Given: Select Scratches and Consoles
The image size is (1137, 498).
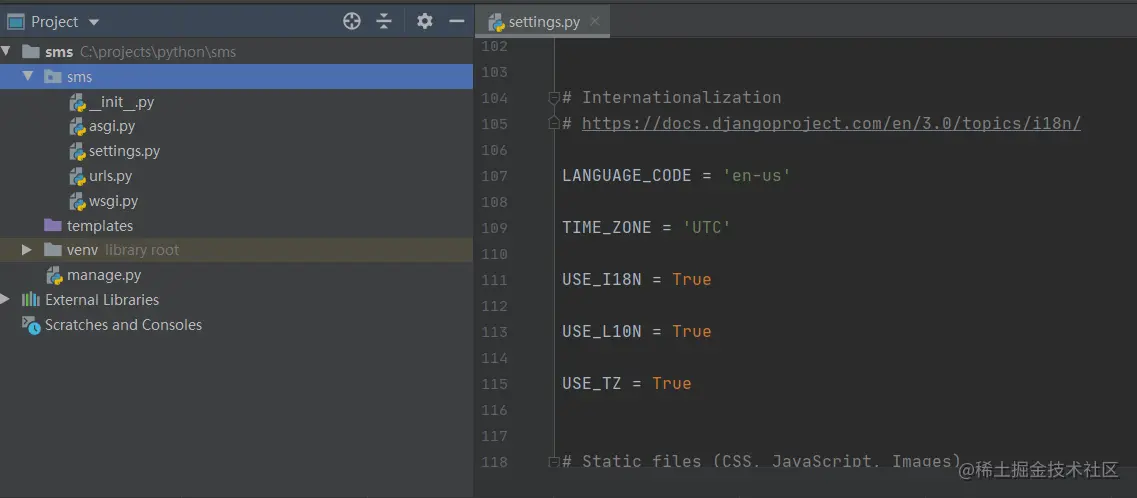Looking at the screenshot, I should (123, 325).
